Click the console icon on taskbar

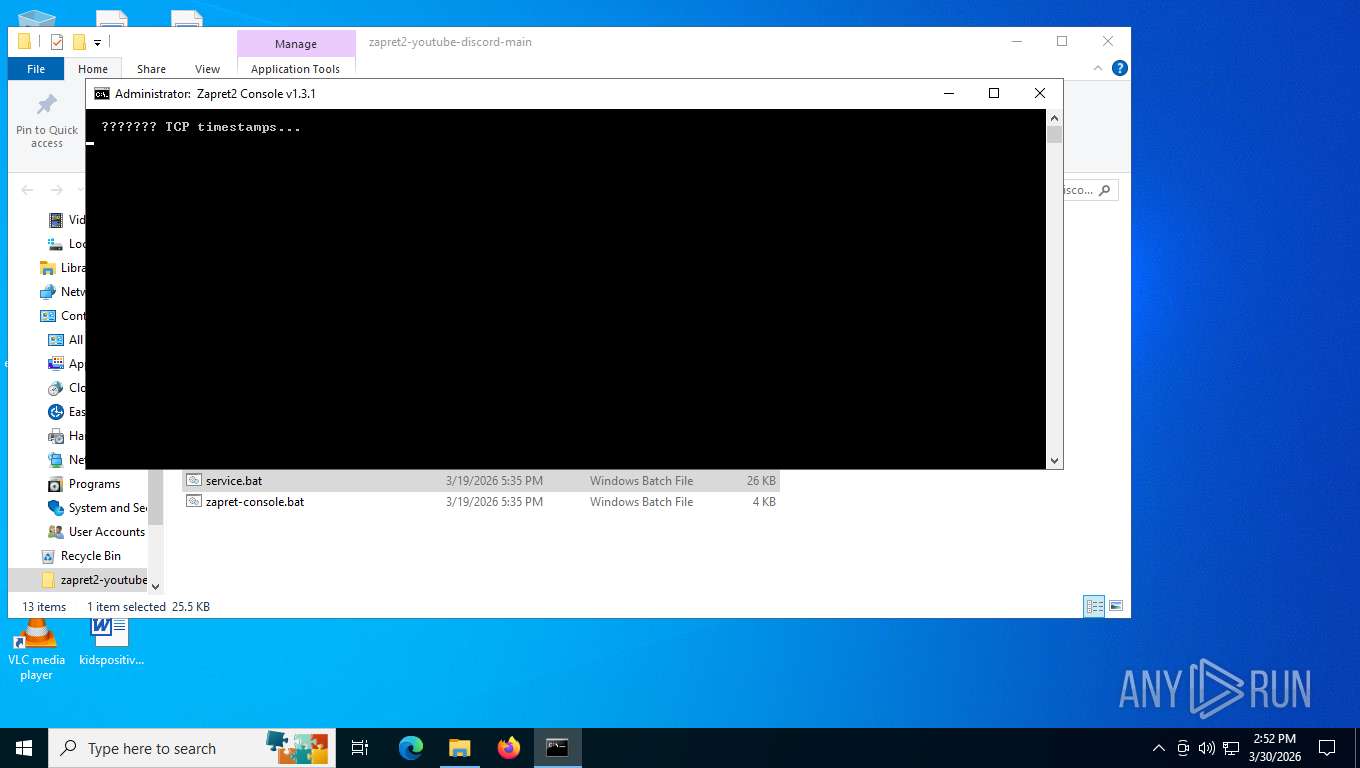click(558, 748)
